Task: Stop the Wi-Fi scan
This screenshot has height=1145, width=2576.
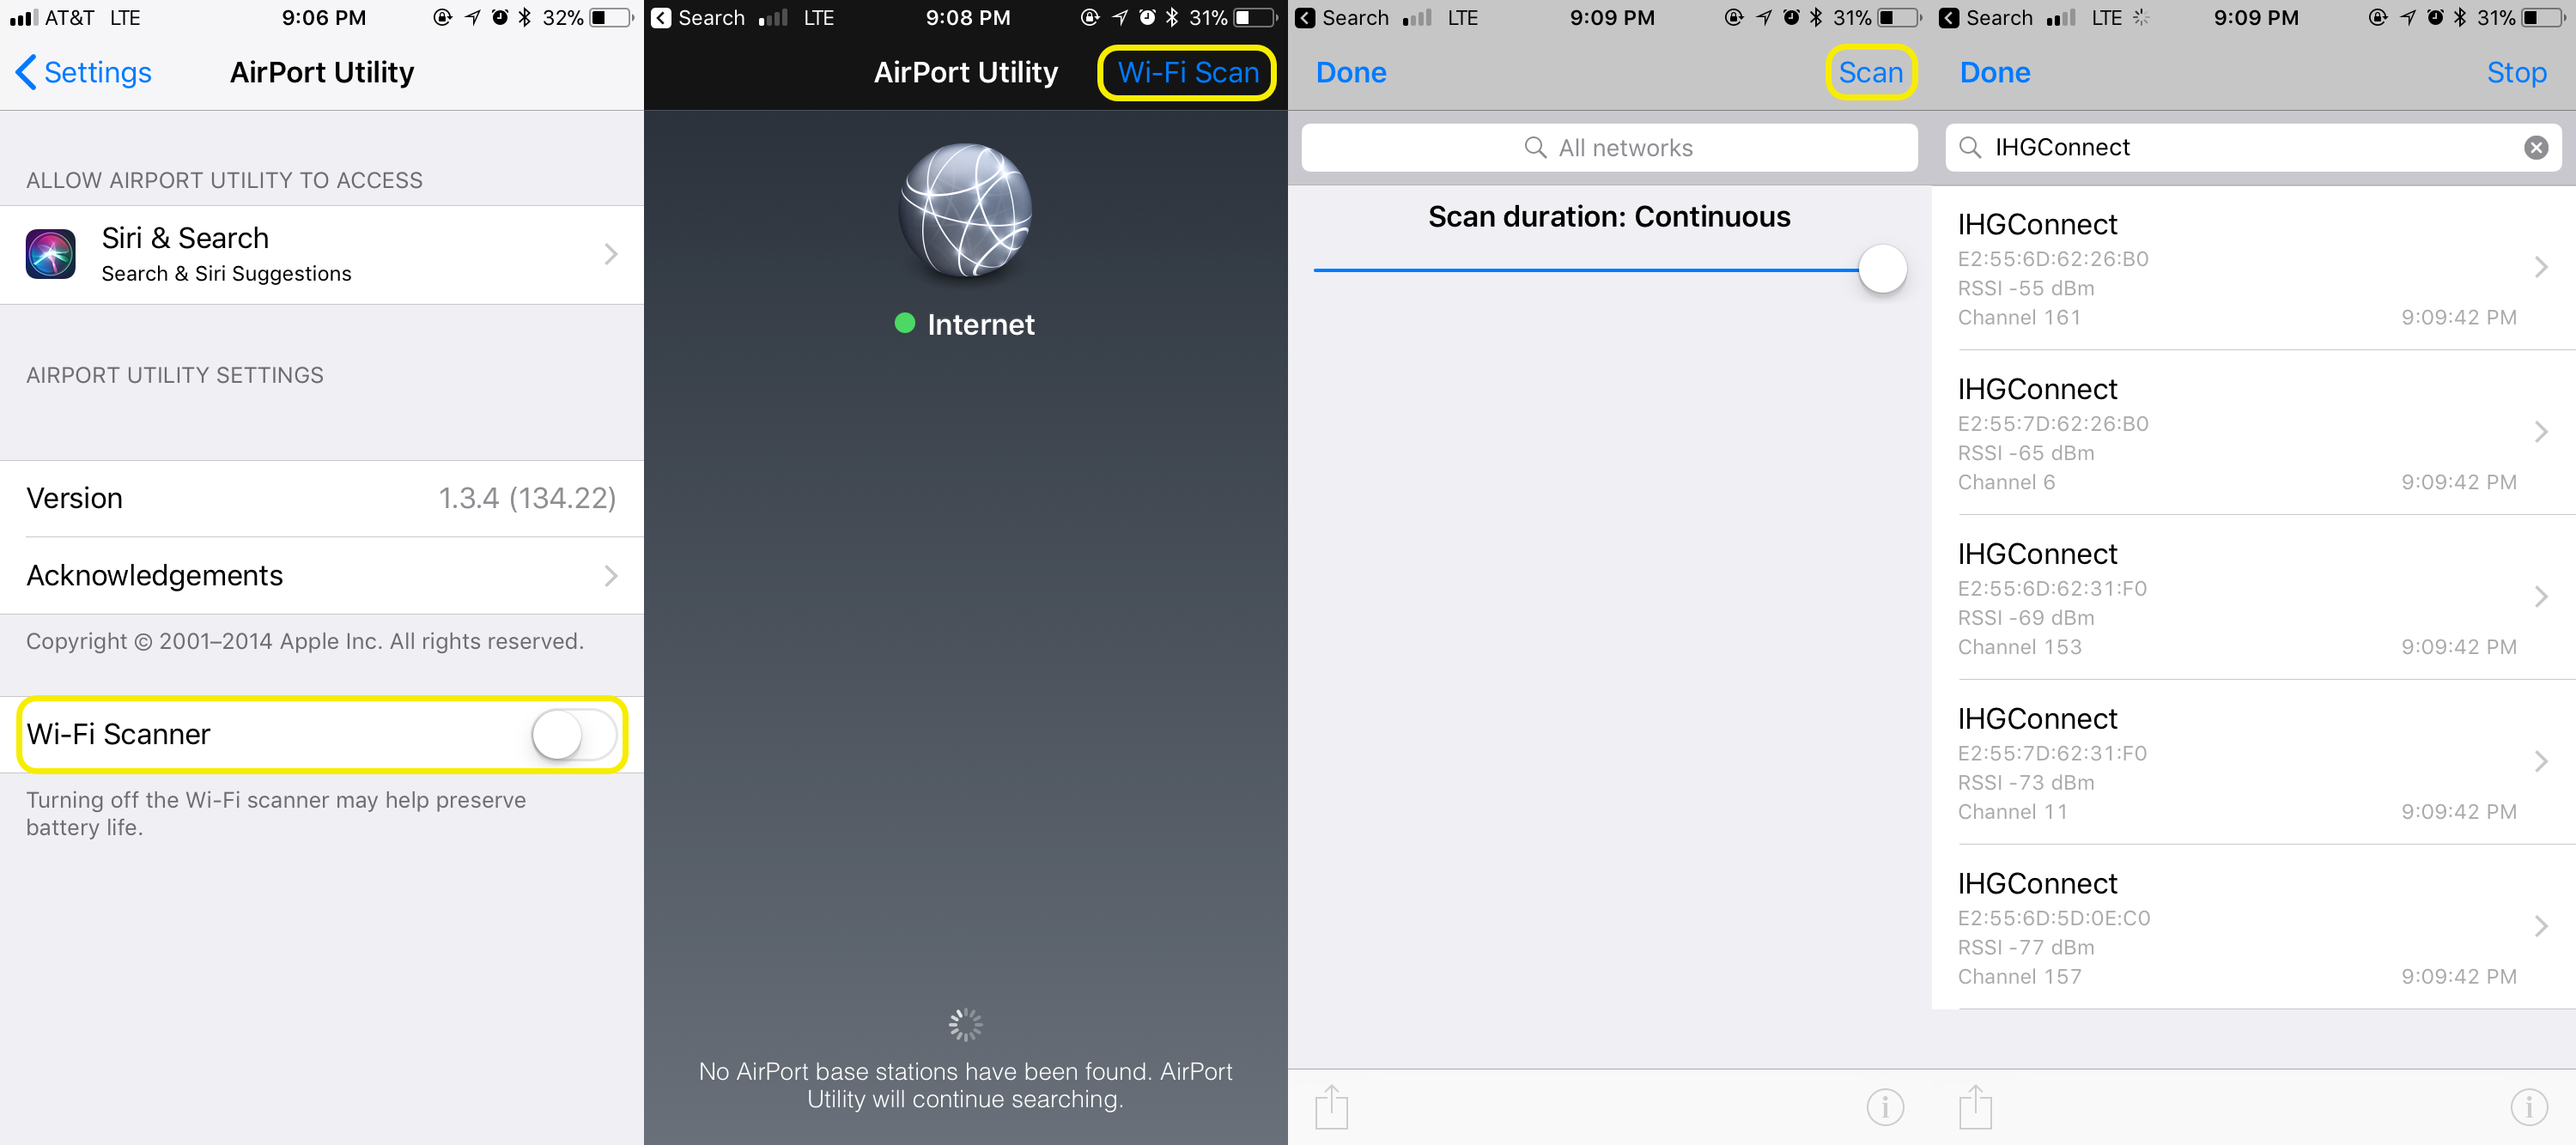Action: pyautogui.click(x=2516, y=72)
